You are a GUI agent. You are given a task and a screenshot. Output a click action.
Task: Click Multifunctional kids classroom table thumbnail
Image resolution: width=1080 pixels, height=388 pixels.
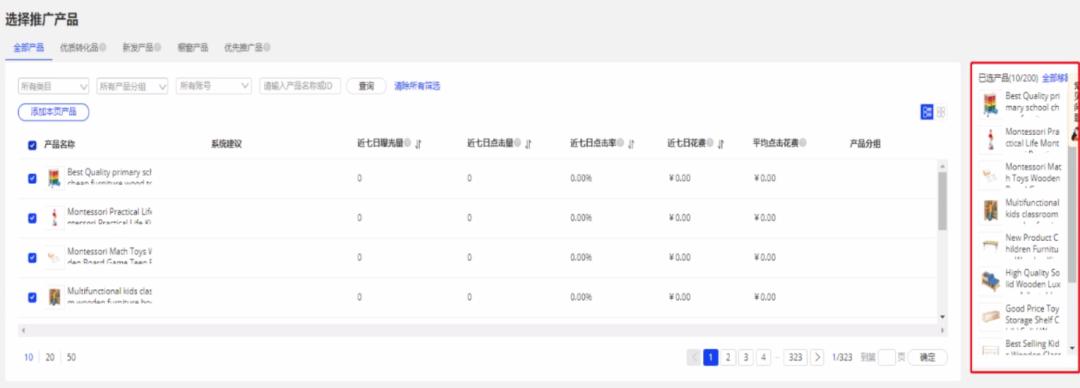54,298
